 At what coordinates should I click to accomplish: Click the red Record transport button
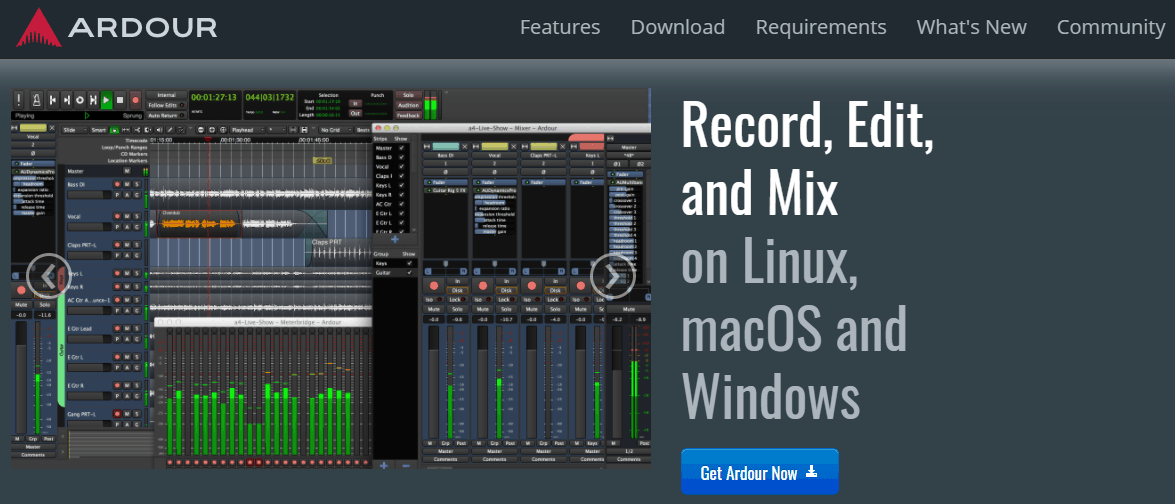tap(134, 100)
